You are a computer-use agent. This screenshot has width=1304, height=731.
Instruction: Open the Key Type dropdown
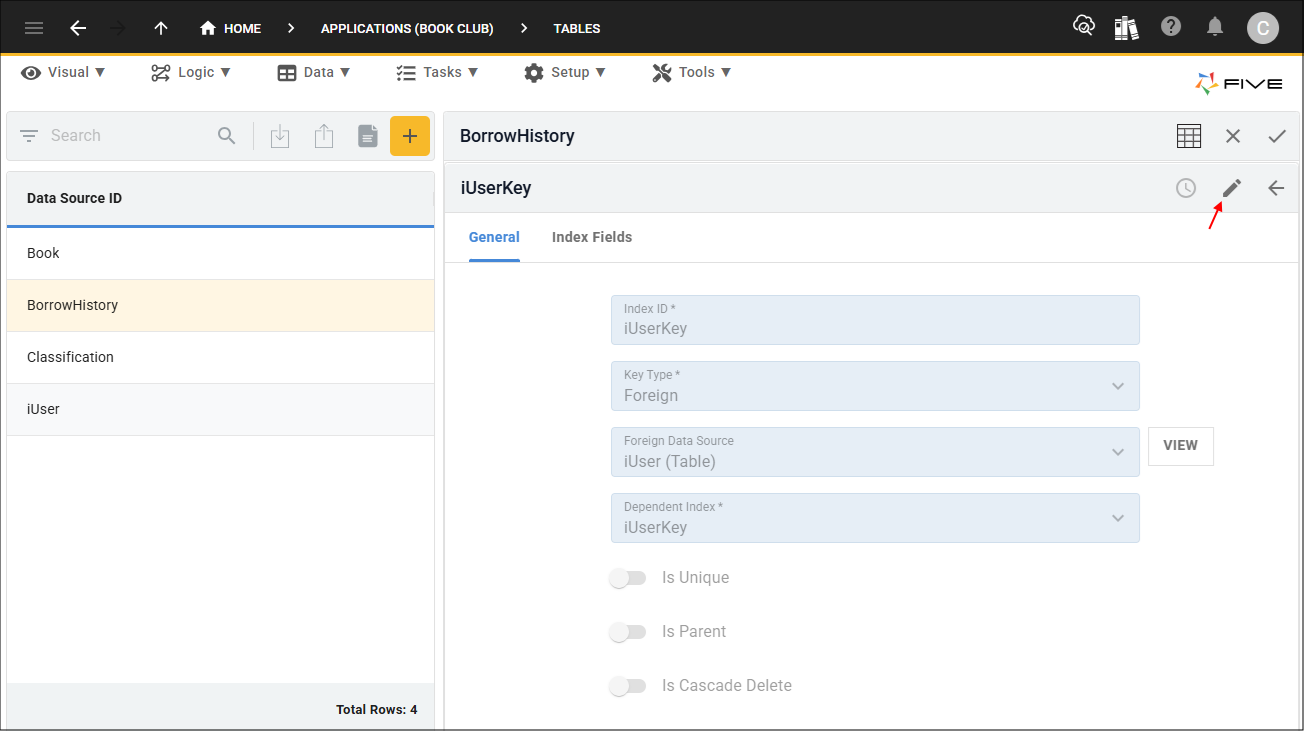click(x=875, y=386)
